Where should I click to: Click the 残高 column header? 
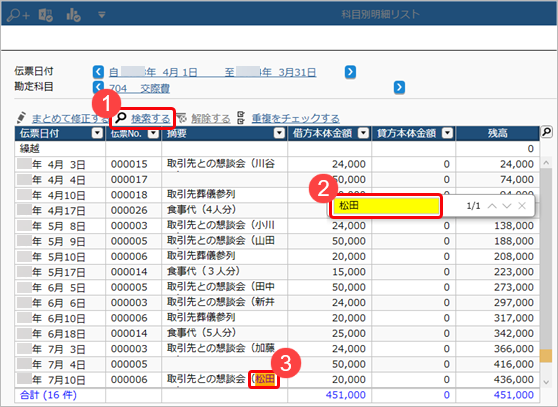point(498,133)
